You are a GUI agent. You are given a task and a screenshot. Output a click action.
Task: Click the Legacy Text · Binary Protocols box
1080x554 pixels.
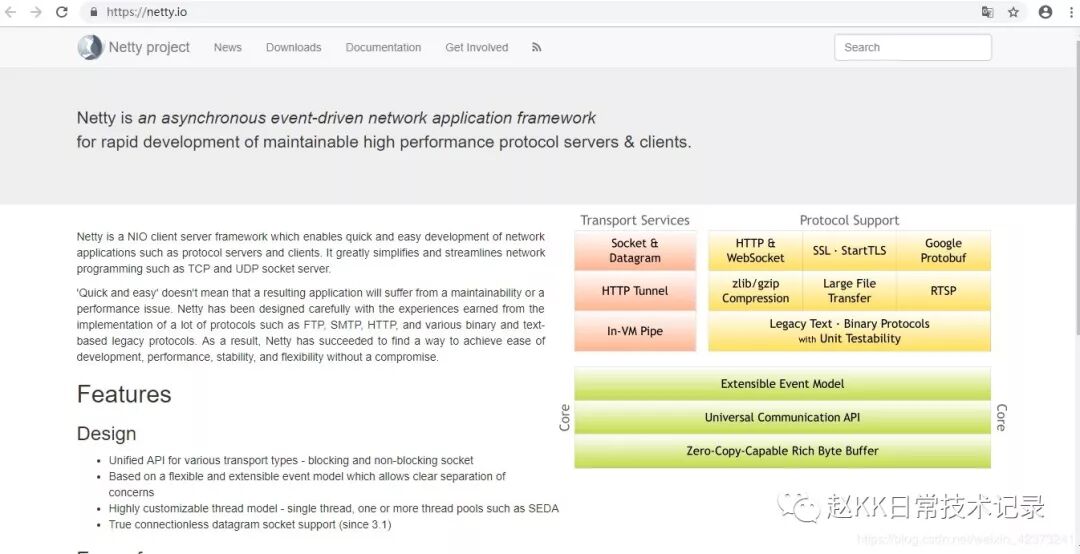[849, 331]
